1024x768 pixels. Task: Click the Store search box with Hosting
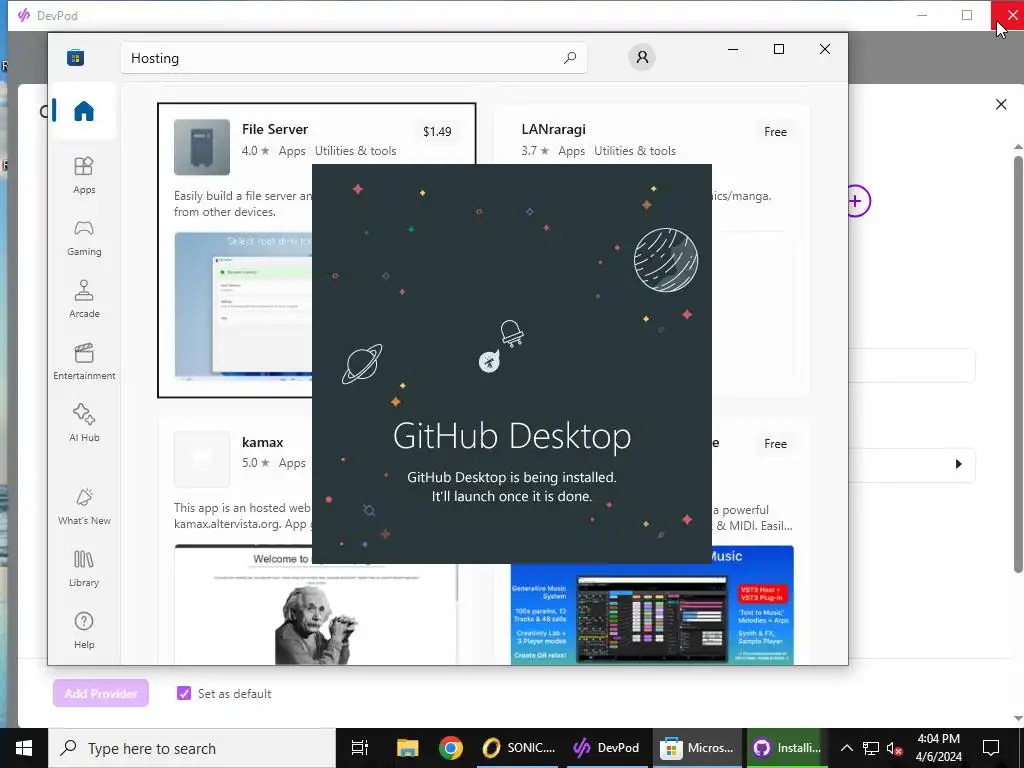coord(353,58)
